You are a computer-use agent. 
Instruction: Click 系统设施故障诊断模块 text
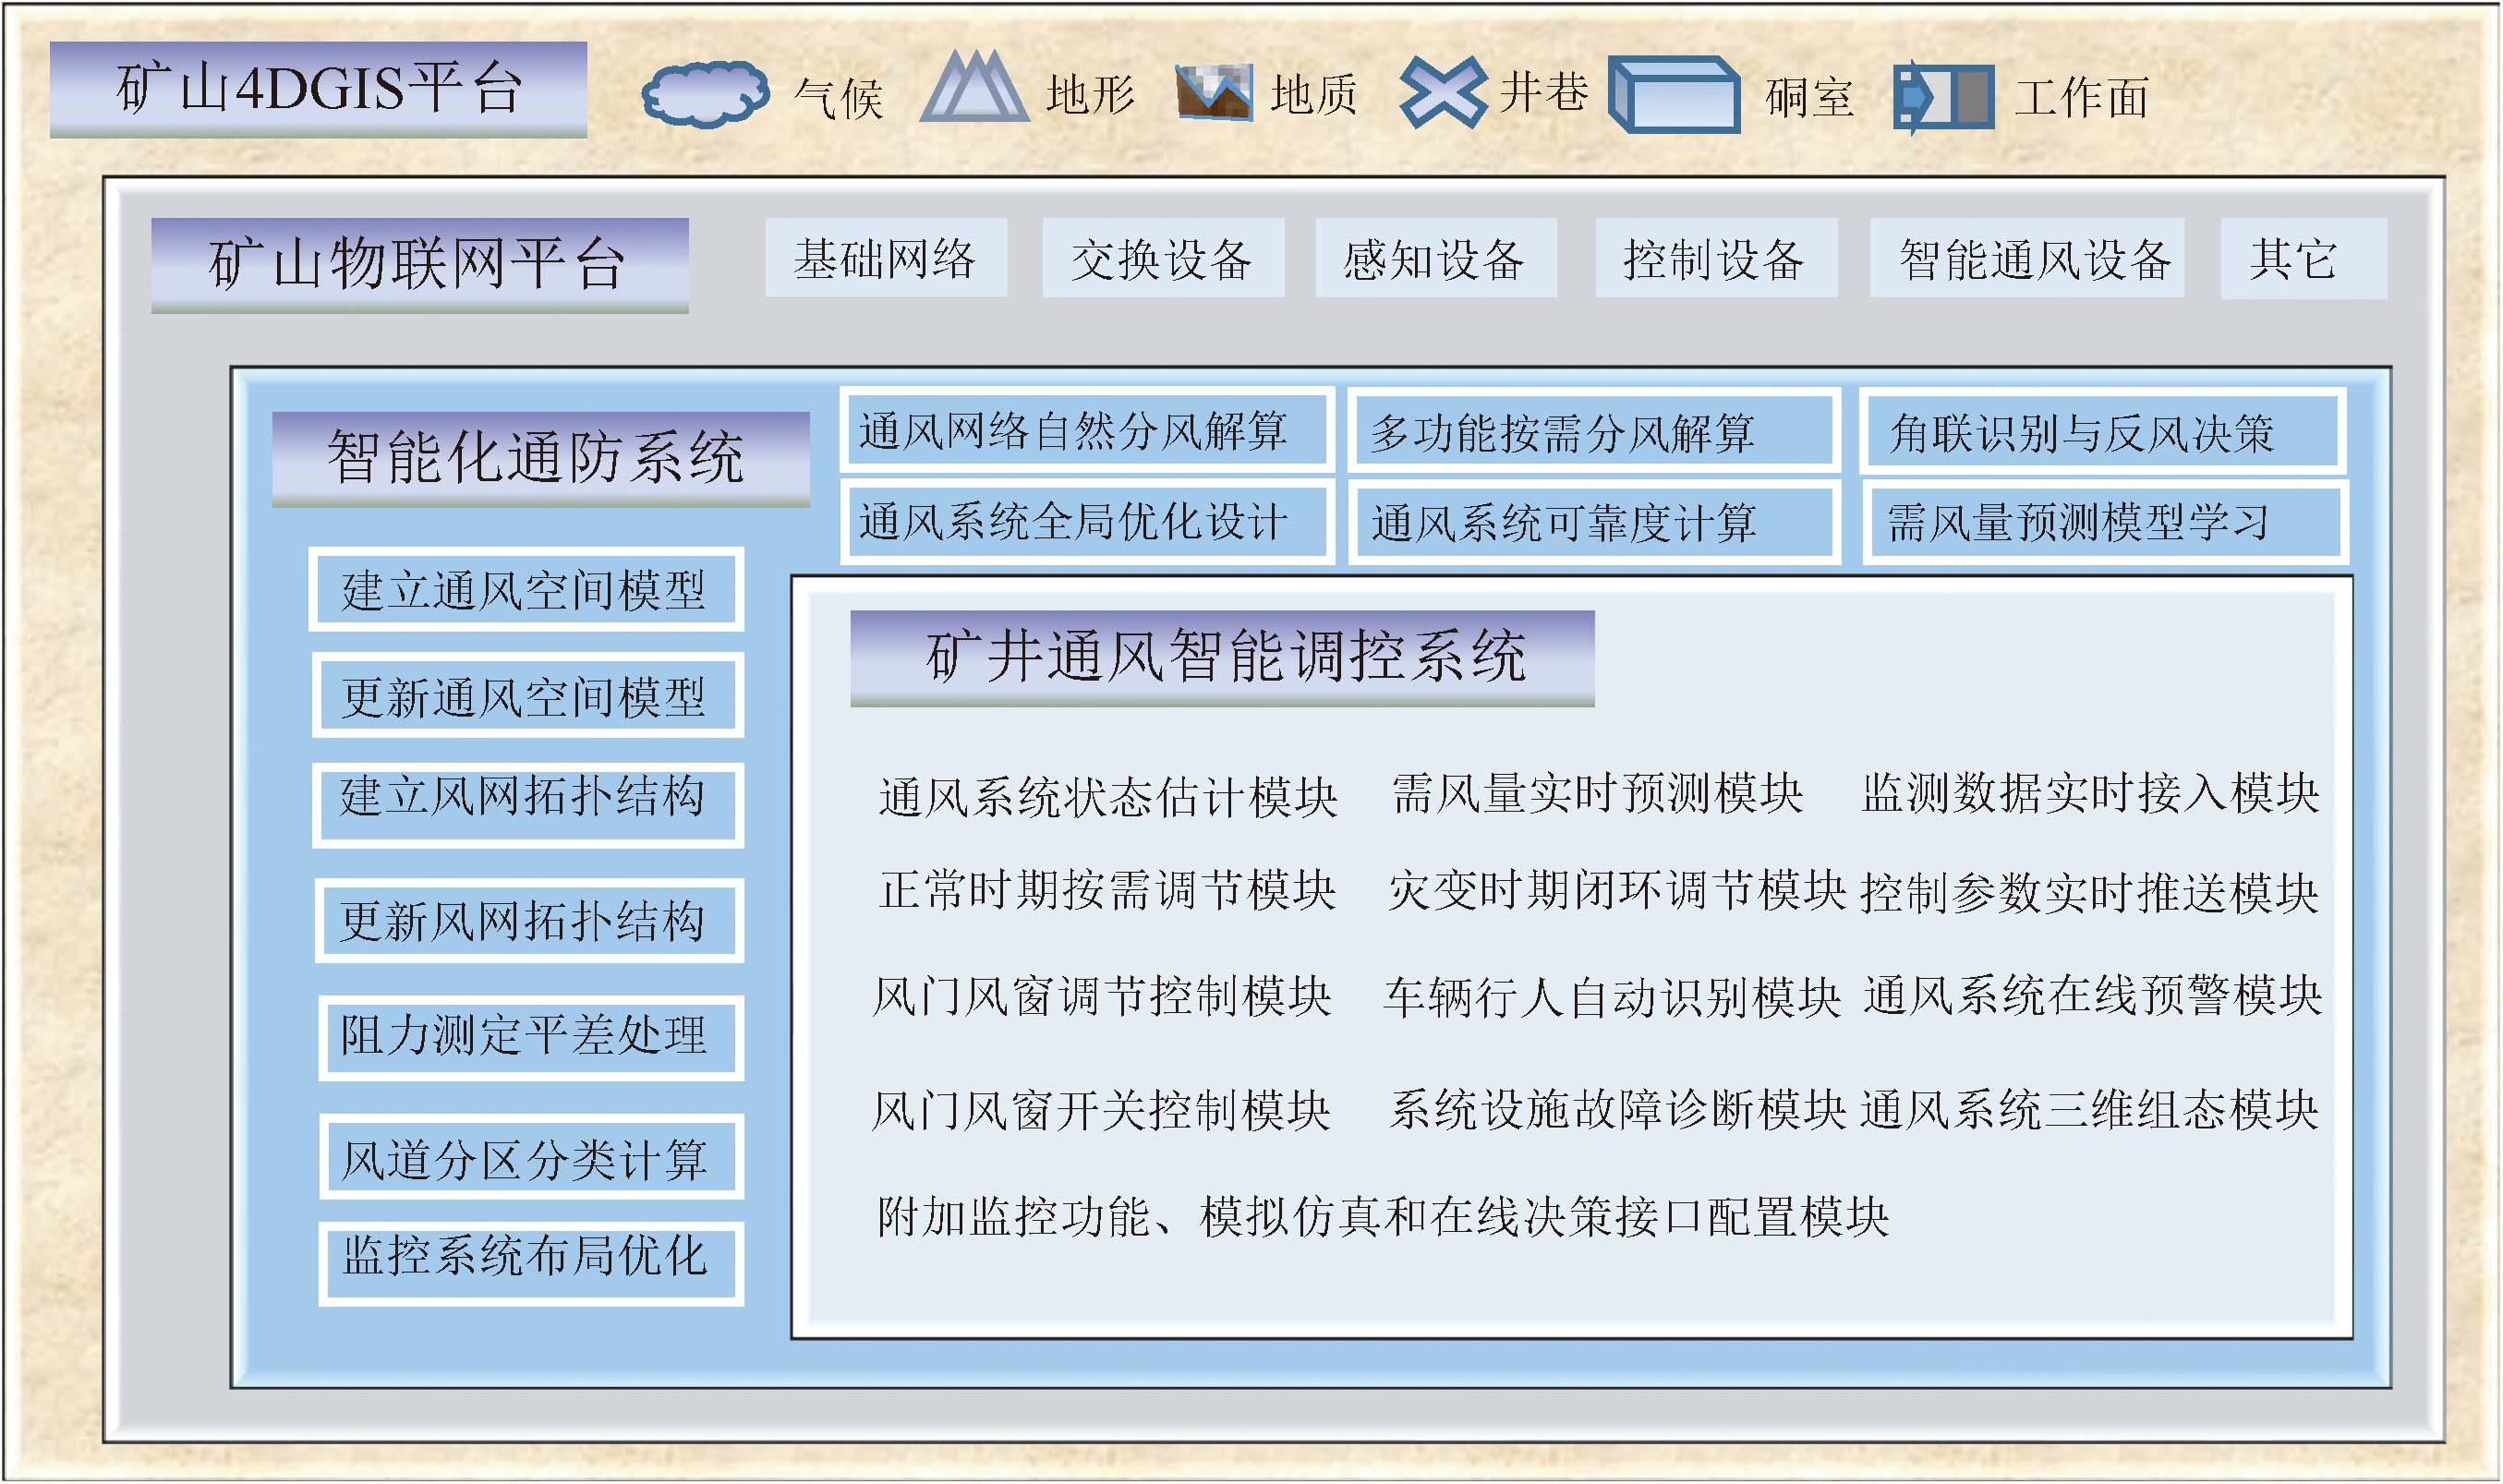pyautogui.click(x=1618, y=1109)
